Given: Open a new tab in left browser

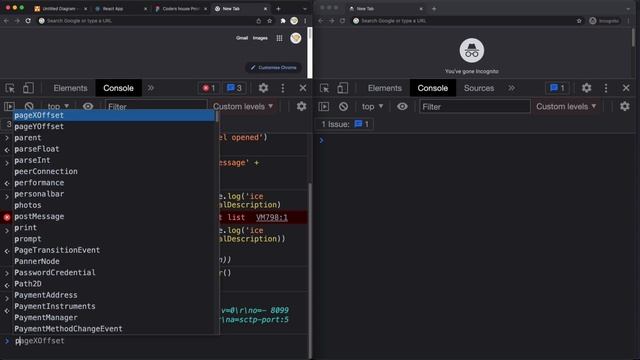Looking at the screenshot, I should pos(278,9).
